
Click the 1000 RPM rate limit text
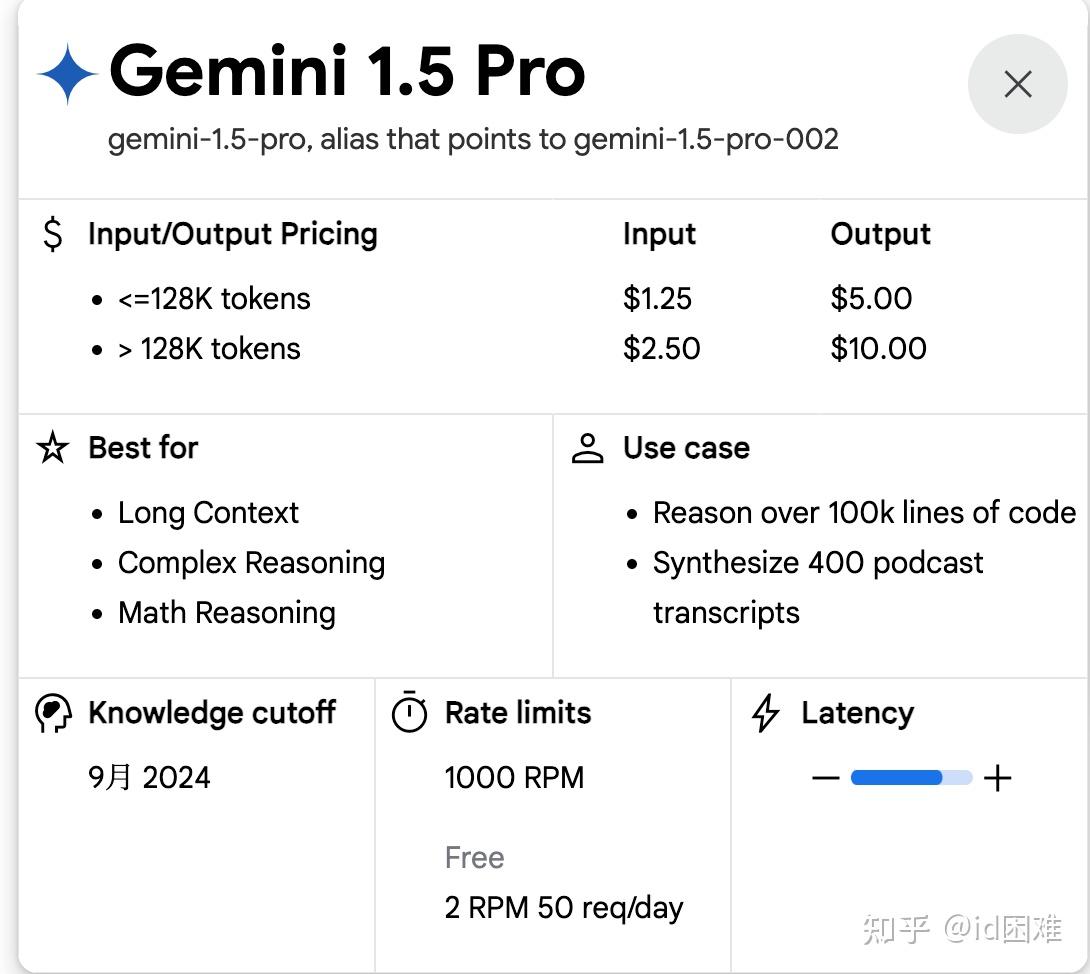point(514,778)
